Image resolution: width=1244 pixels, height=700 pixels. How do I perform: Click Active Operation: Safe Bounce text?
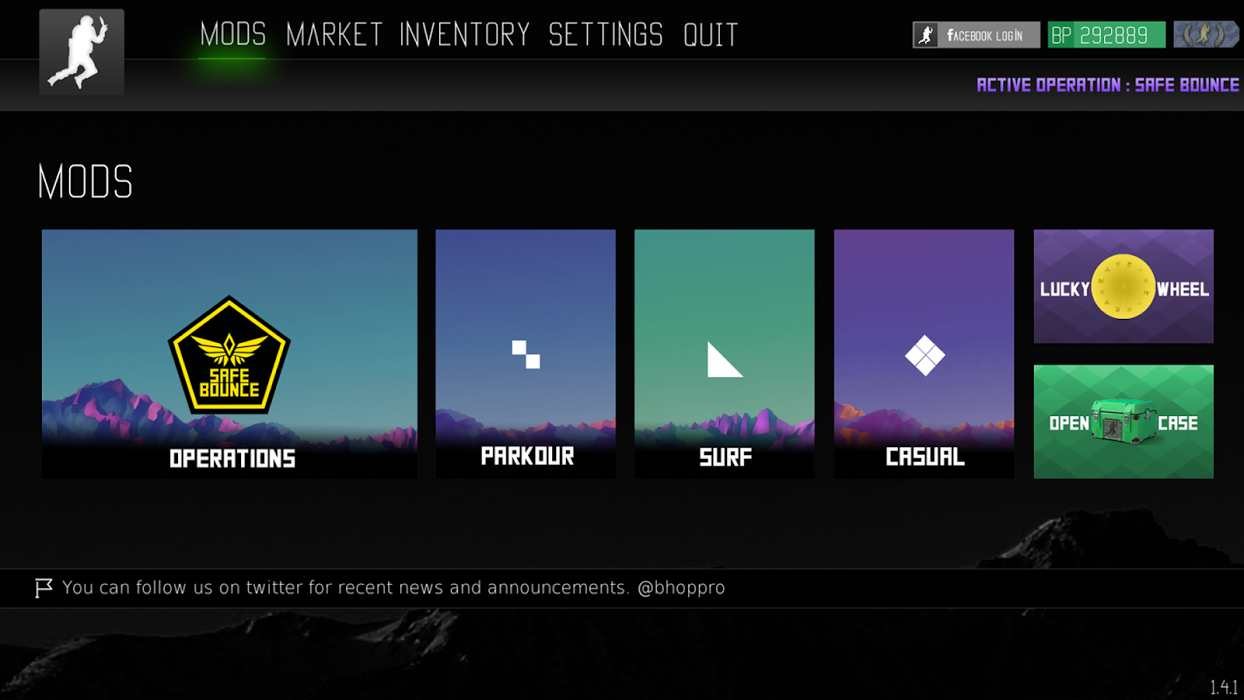1108,85
